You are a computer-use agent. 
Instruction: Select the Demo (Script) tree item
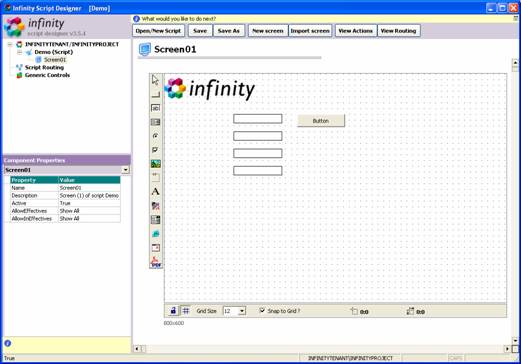[53, 52]
